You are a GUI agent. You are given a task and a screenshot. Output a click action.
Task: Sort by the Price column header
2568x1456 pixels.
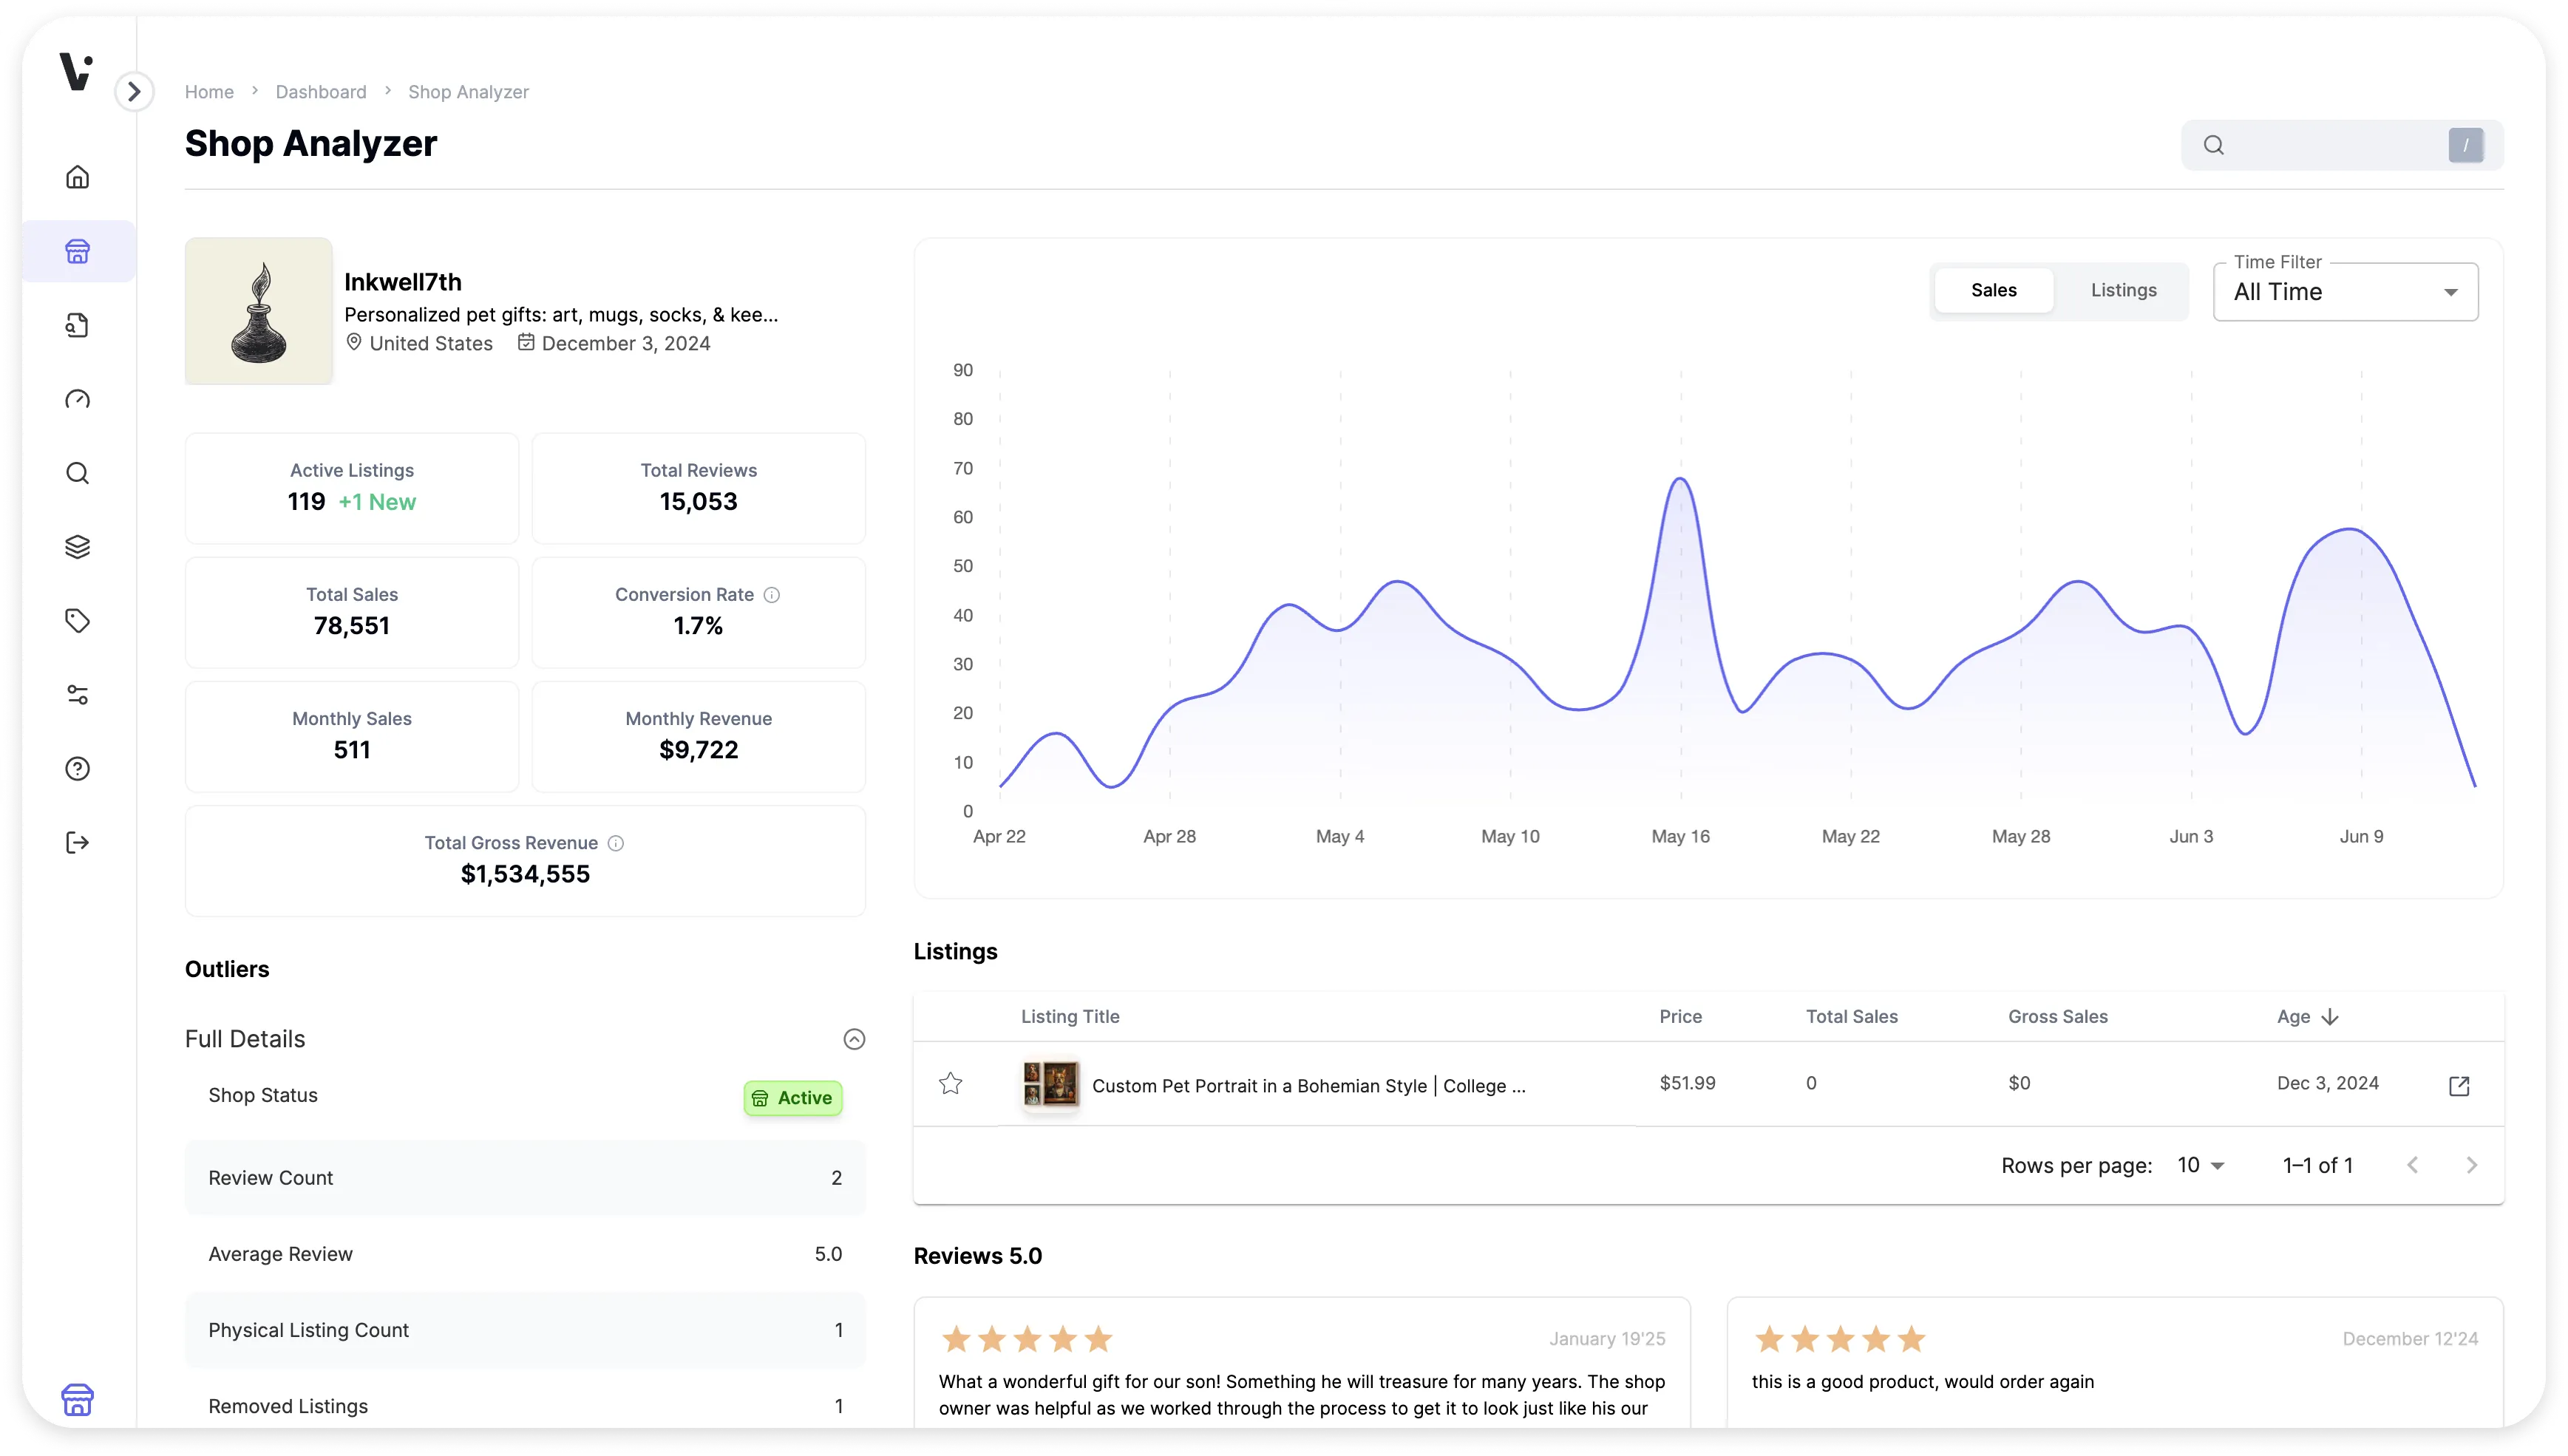pyautogui.click(x=1681, y=1017)
